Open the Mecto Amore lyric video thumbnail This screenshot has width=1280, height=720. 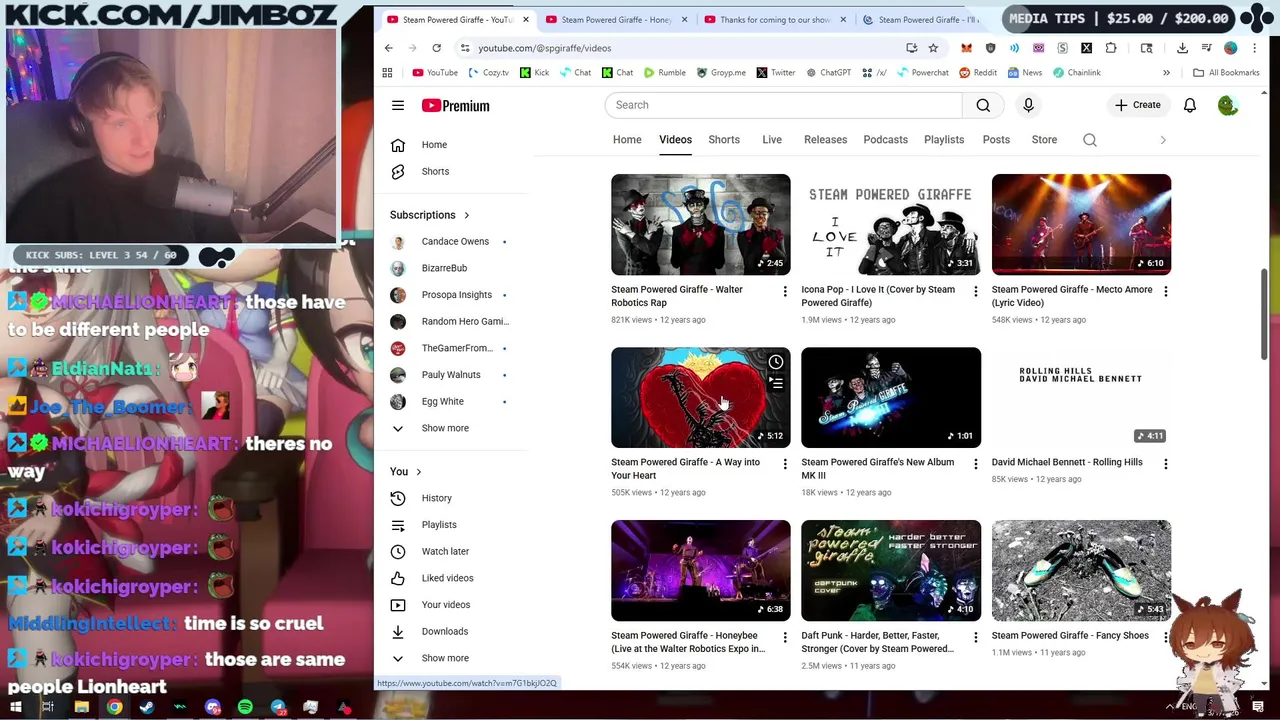click(1081, 224)
